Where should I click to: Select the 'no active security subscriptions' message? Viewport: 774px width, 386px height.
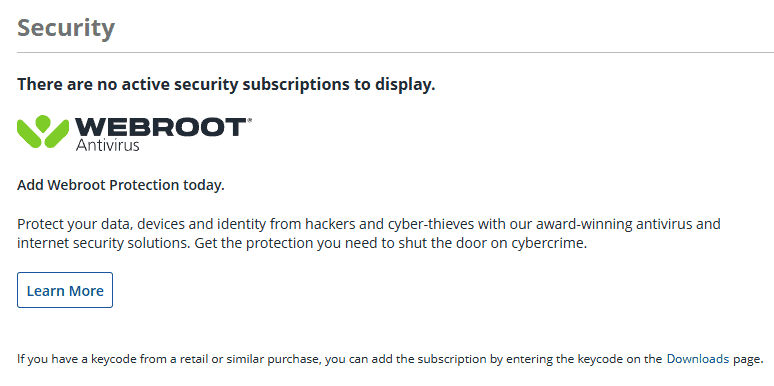tap(226, 84)
